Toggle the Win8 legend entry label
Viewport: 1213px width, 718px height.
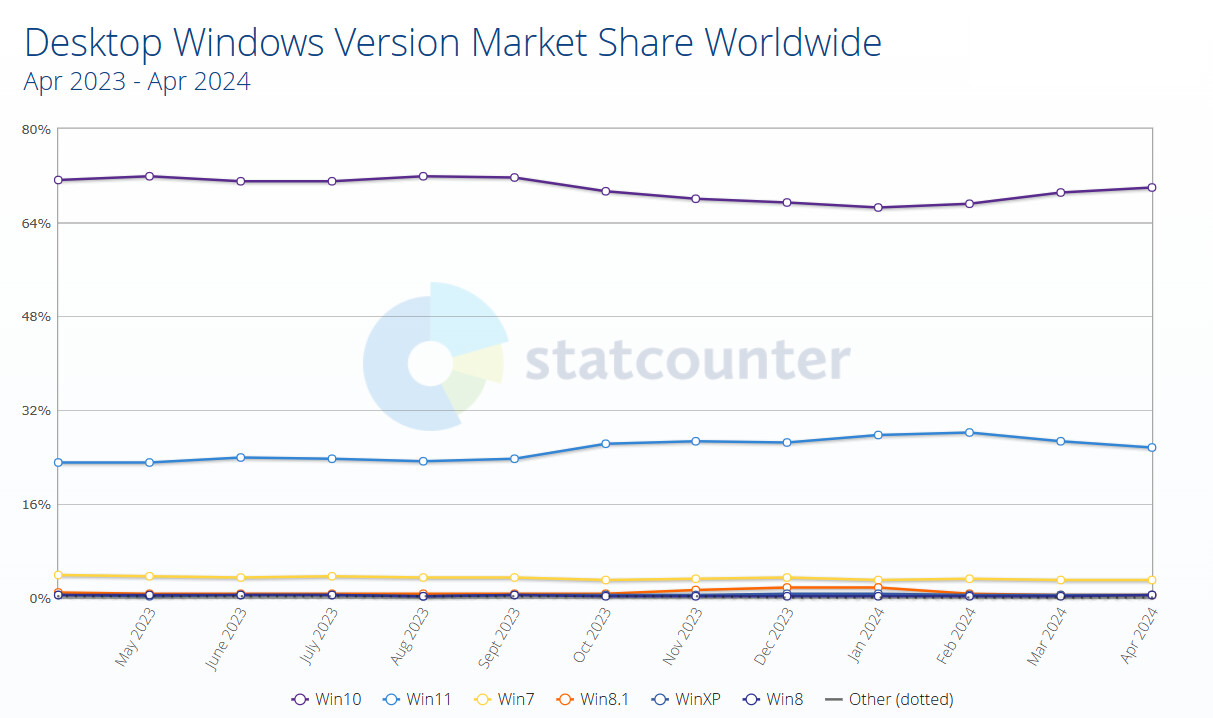784,700
